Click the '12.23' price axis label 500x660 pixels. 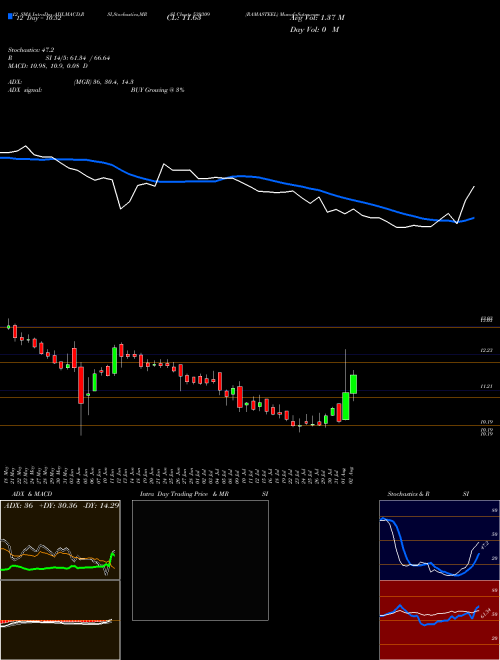click(x=487, y=350)
